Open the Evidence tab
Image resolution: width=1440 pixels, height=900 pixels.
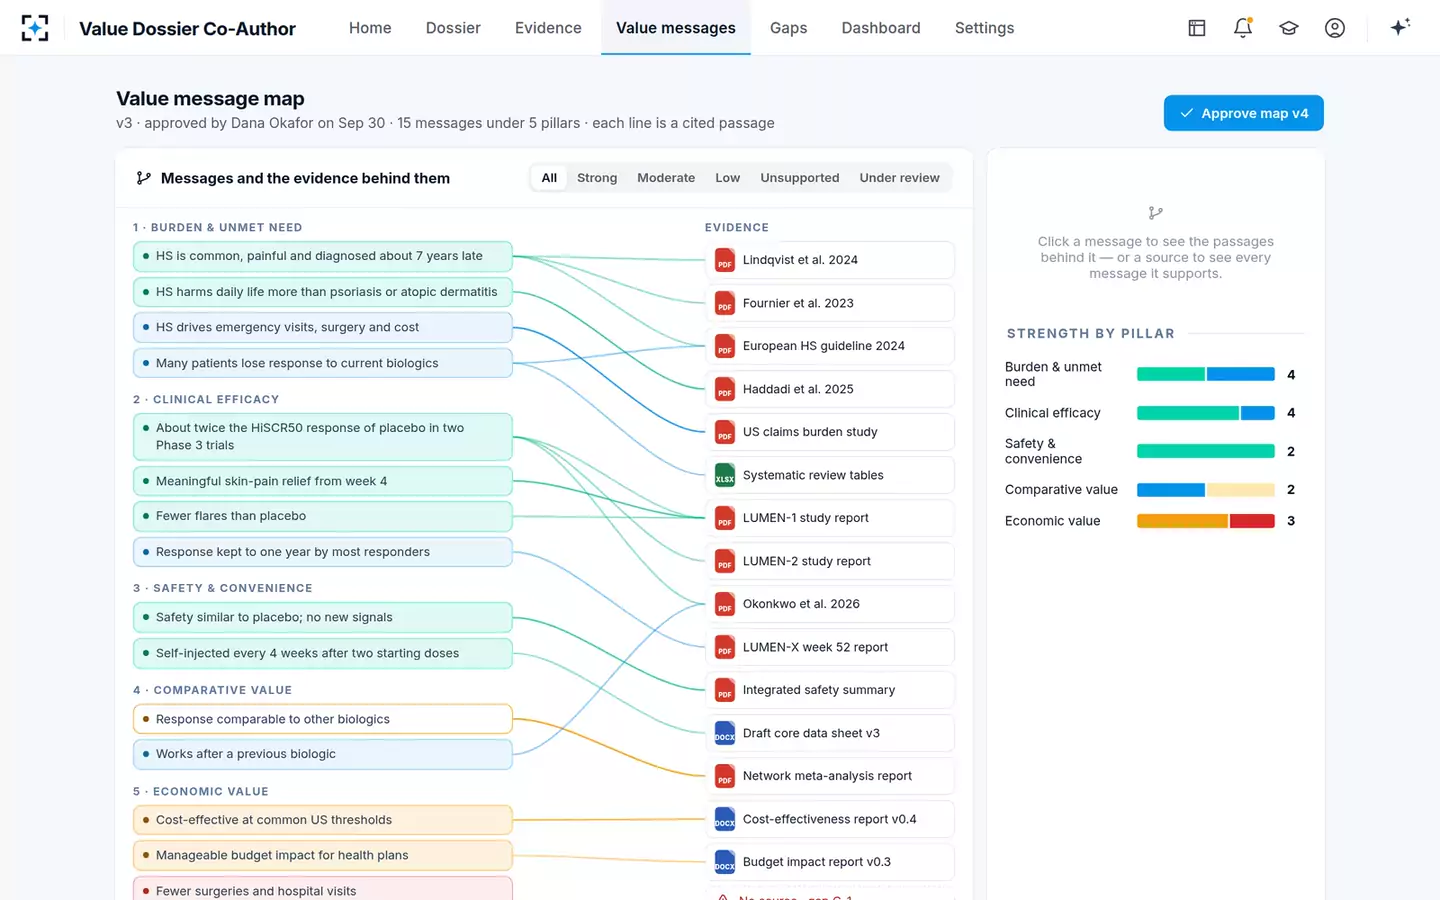[x=548, y=28]
